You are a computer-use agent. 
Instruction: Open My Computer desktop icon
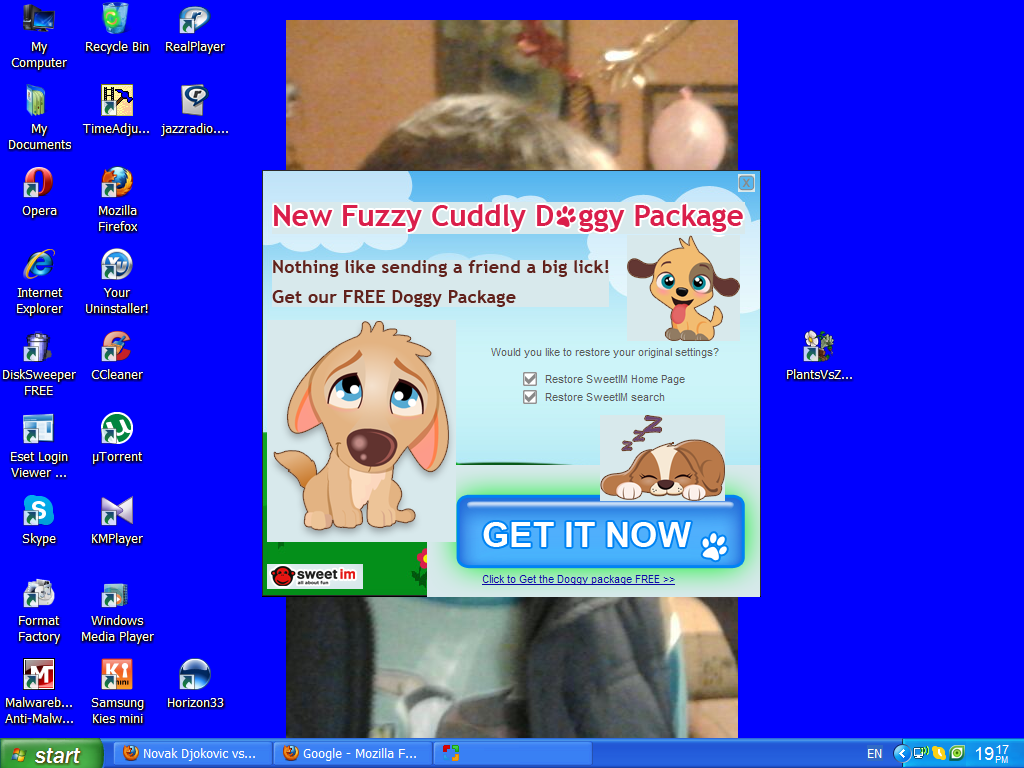[x=39, y=36]
